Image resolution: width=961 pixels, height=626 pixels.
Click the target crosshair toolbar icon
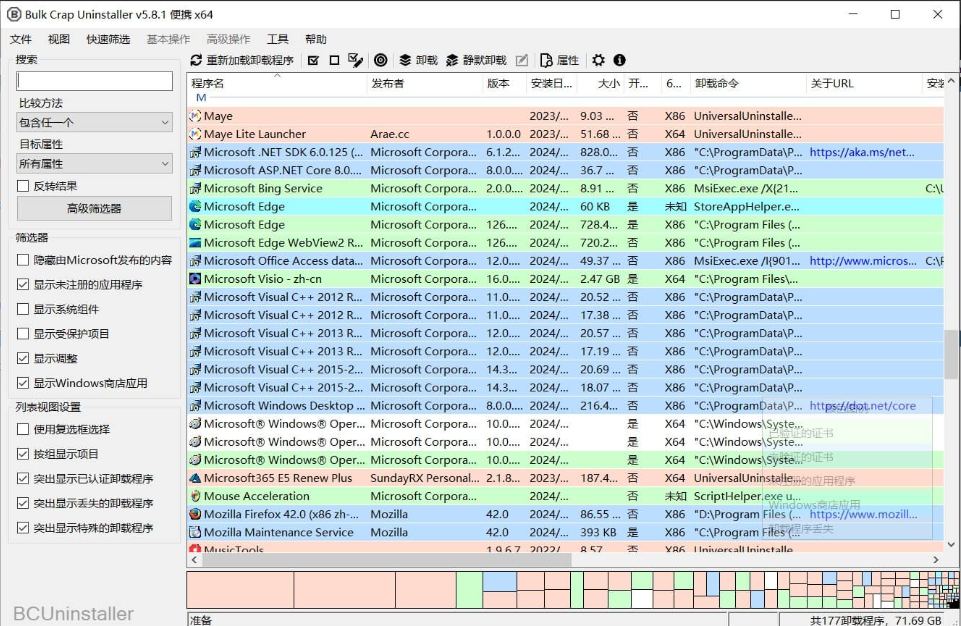tap(381, 60)
